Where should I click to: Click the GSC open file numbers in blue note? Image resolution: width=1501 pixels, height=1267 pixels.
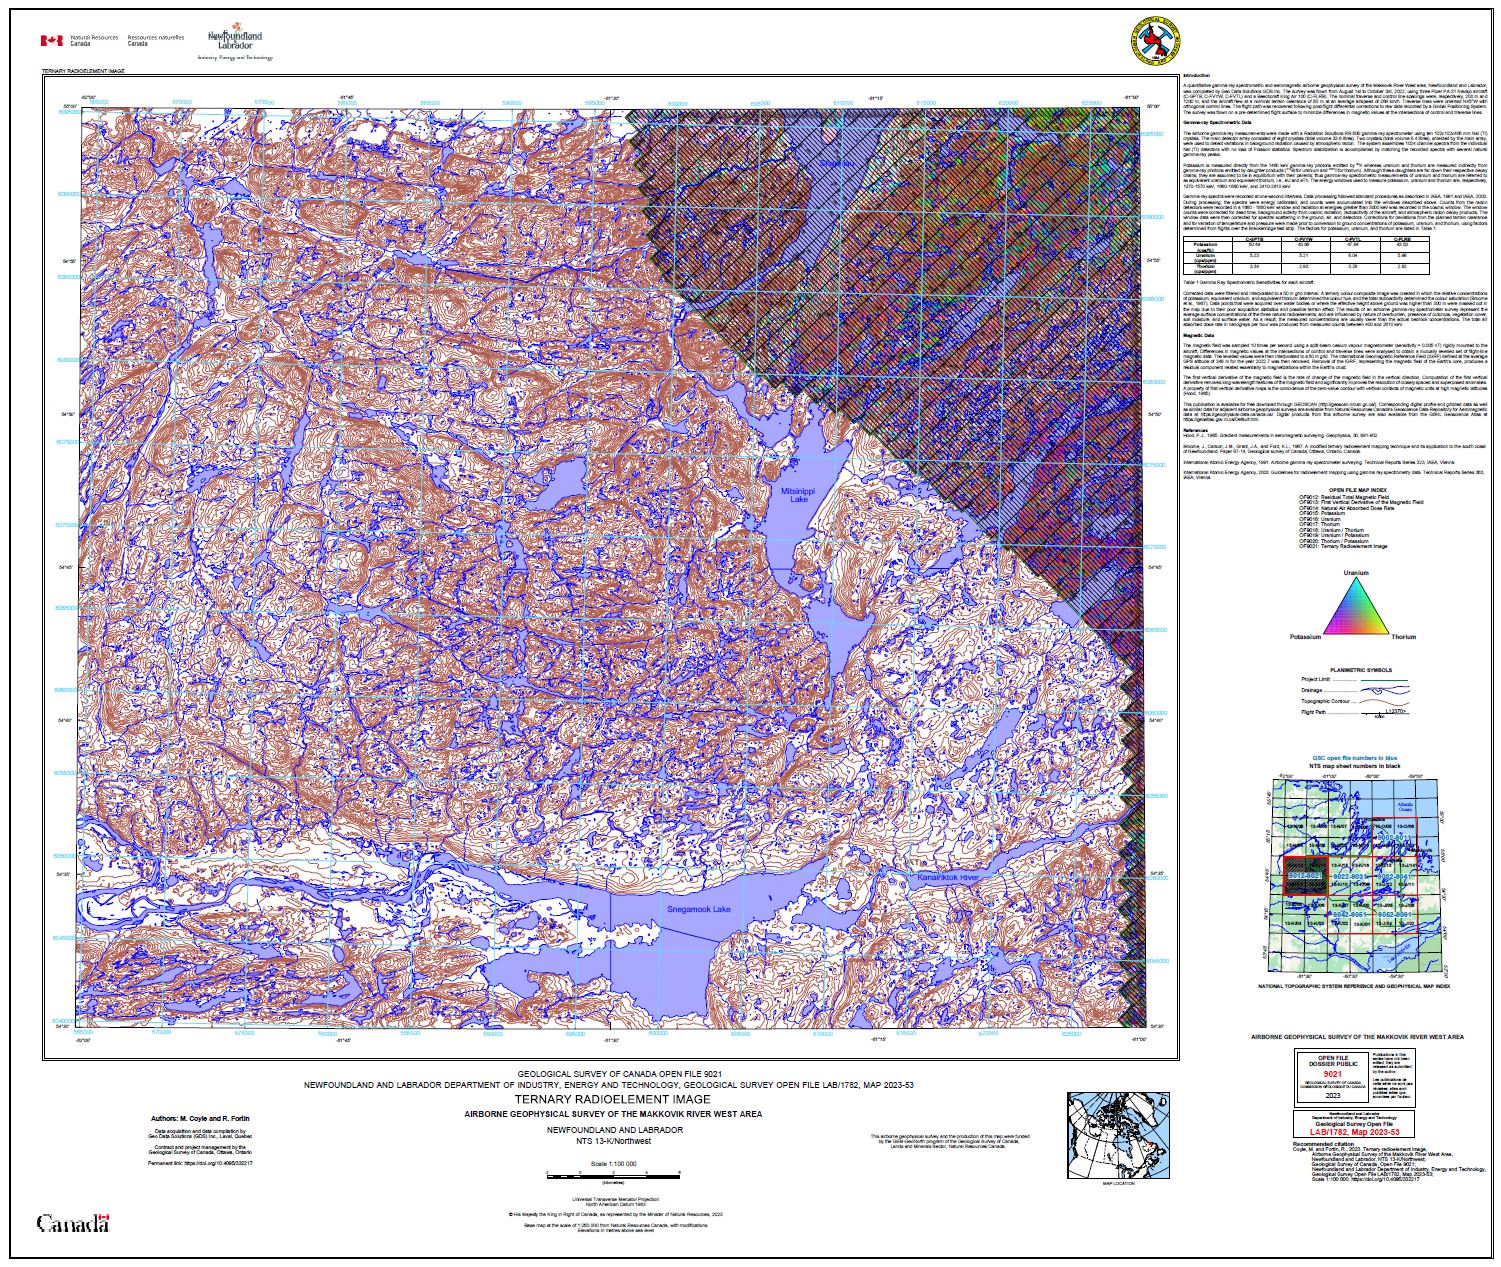pos(1355,759)
